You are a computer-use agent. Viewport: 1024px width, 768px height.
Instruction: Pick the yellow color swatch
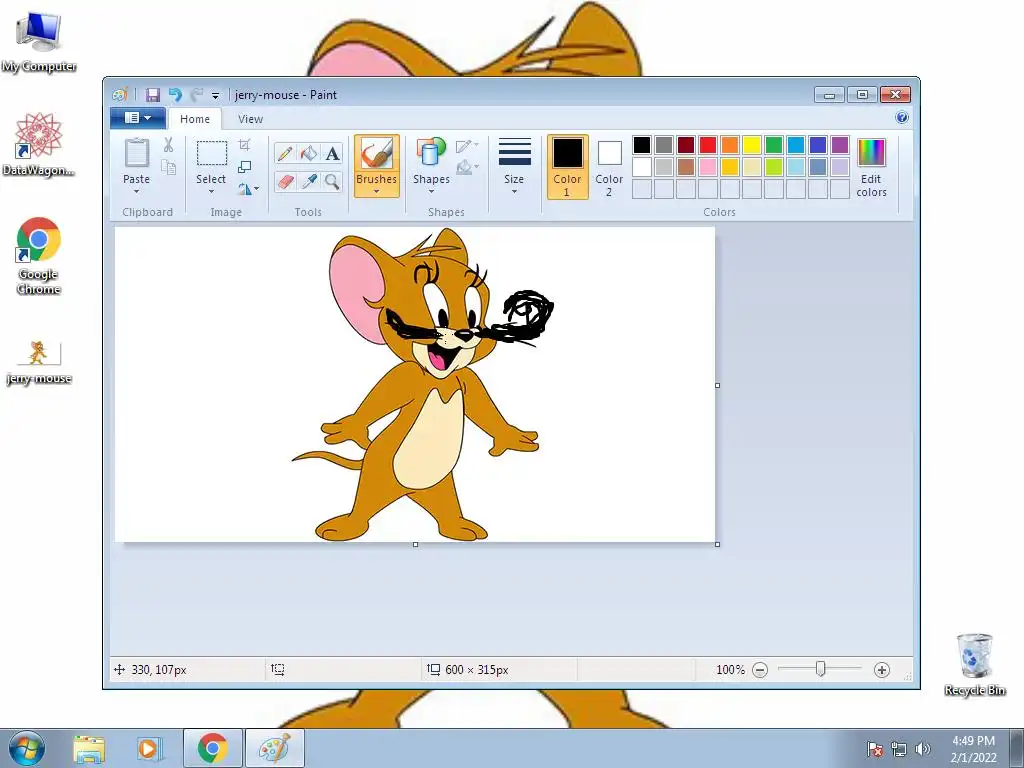point(752,145)
